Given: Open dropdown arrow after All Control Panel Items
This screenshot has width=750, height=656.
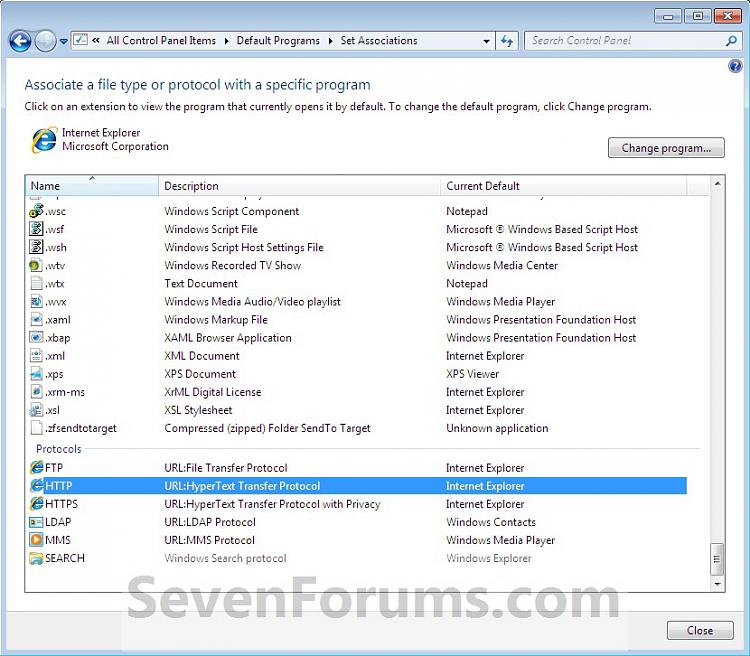Looking at the screenshot, I should click(x=227, y=41).
